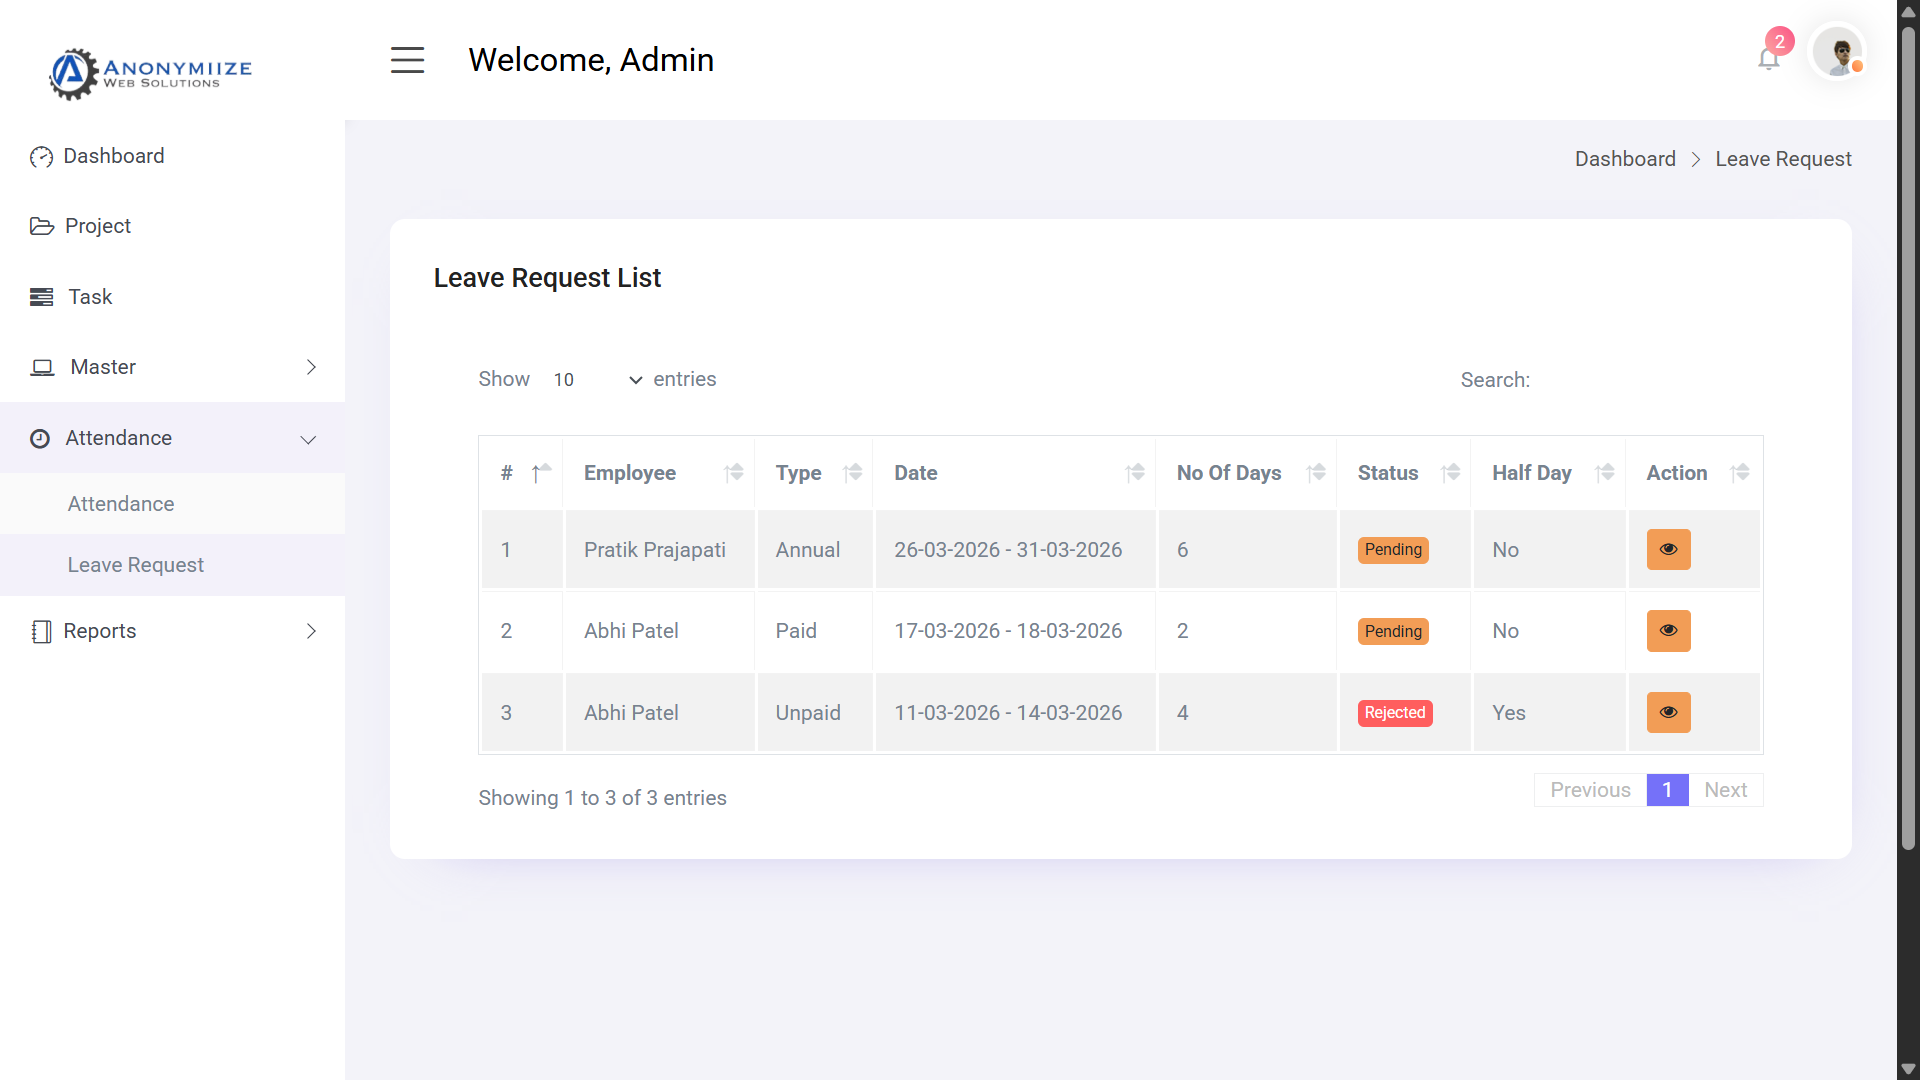Sort by Status column
The height and width of the screenshot is (1080, 1920).
pos(1404,473)
